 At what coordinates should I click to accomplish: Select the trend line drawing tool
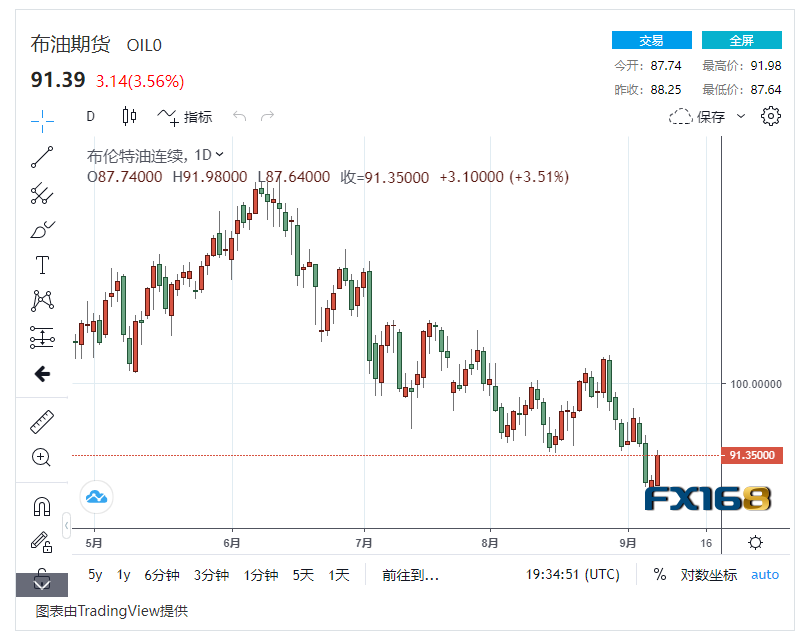[x=42, y=157]
